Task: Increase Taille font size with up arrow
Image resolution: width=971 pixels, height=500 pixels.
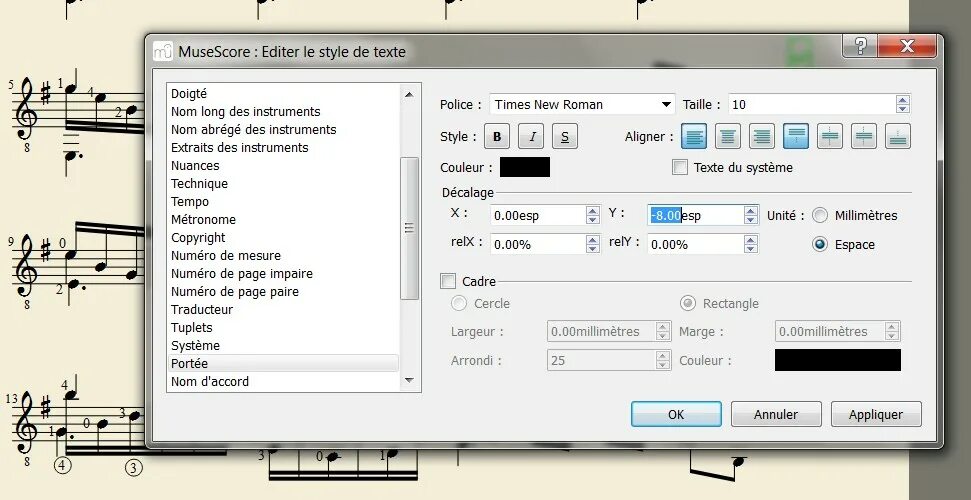Action: click(x=903, y=100)
